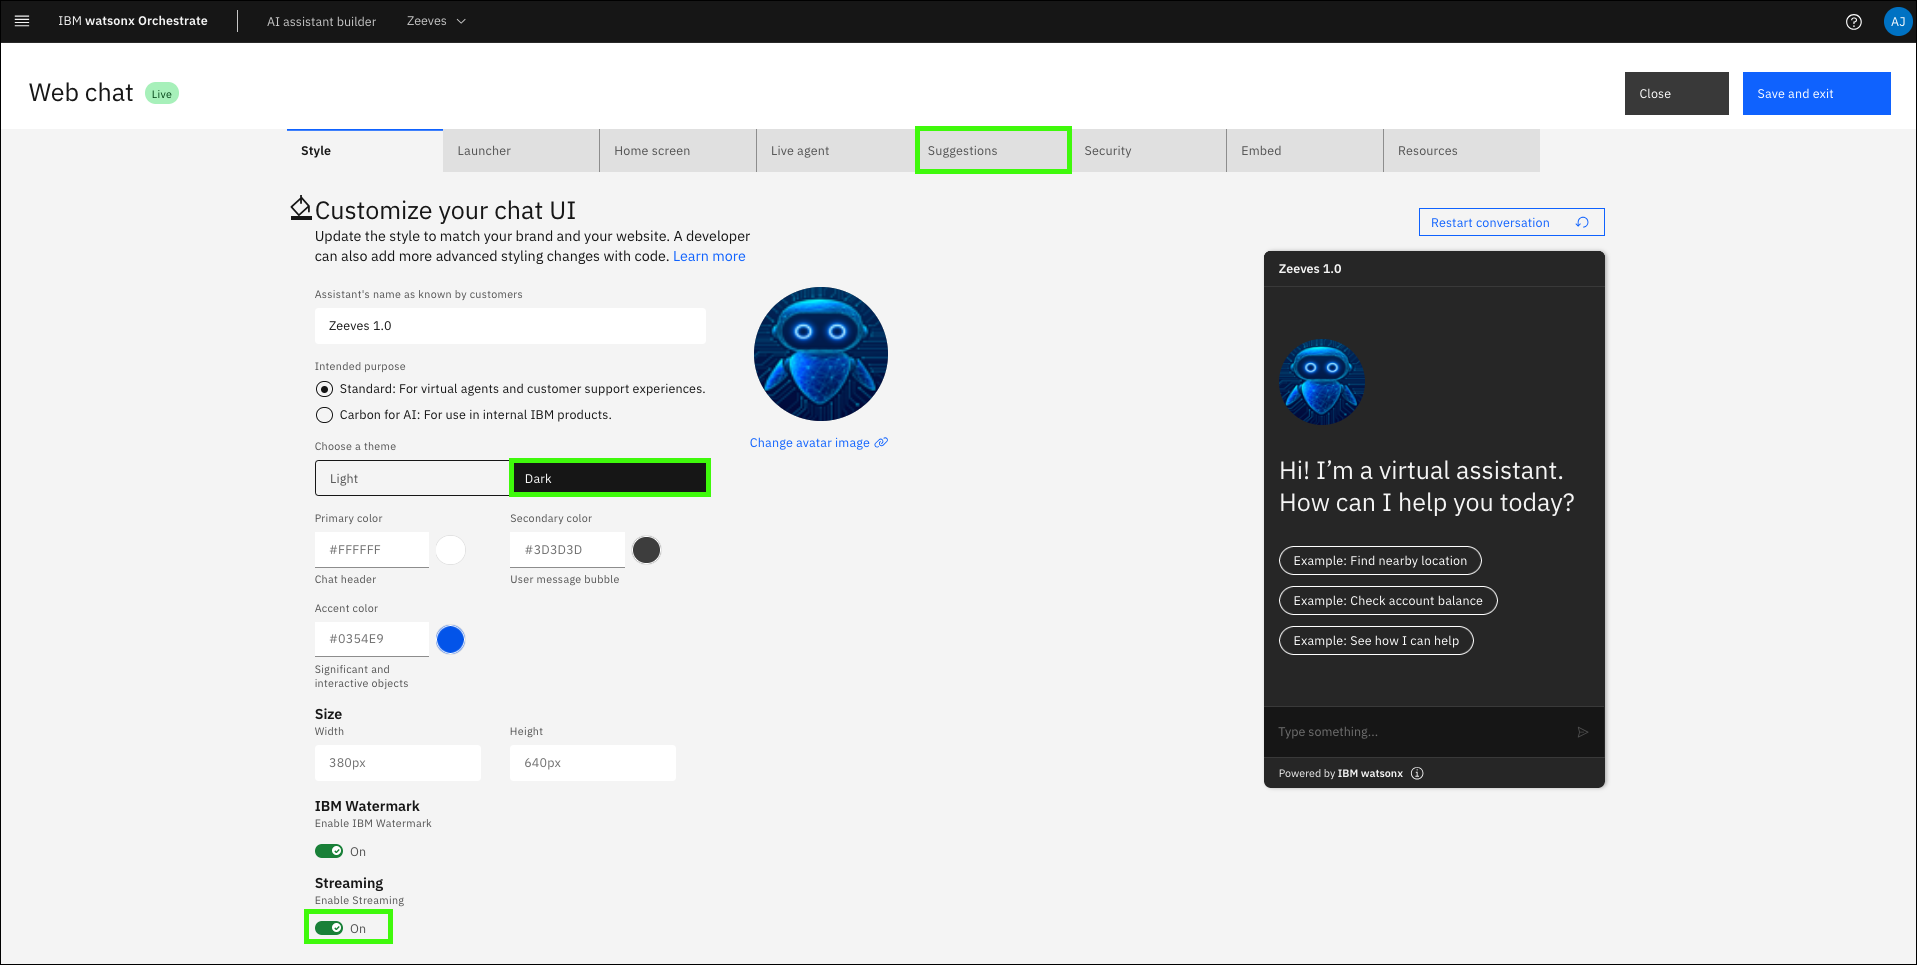Go to the Embed tab

pos(1303,151)
